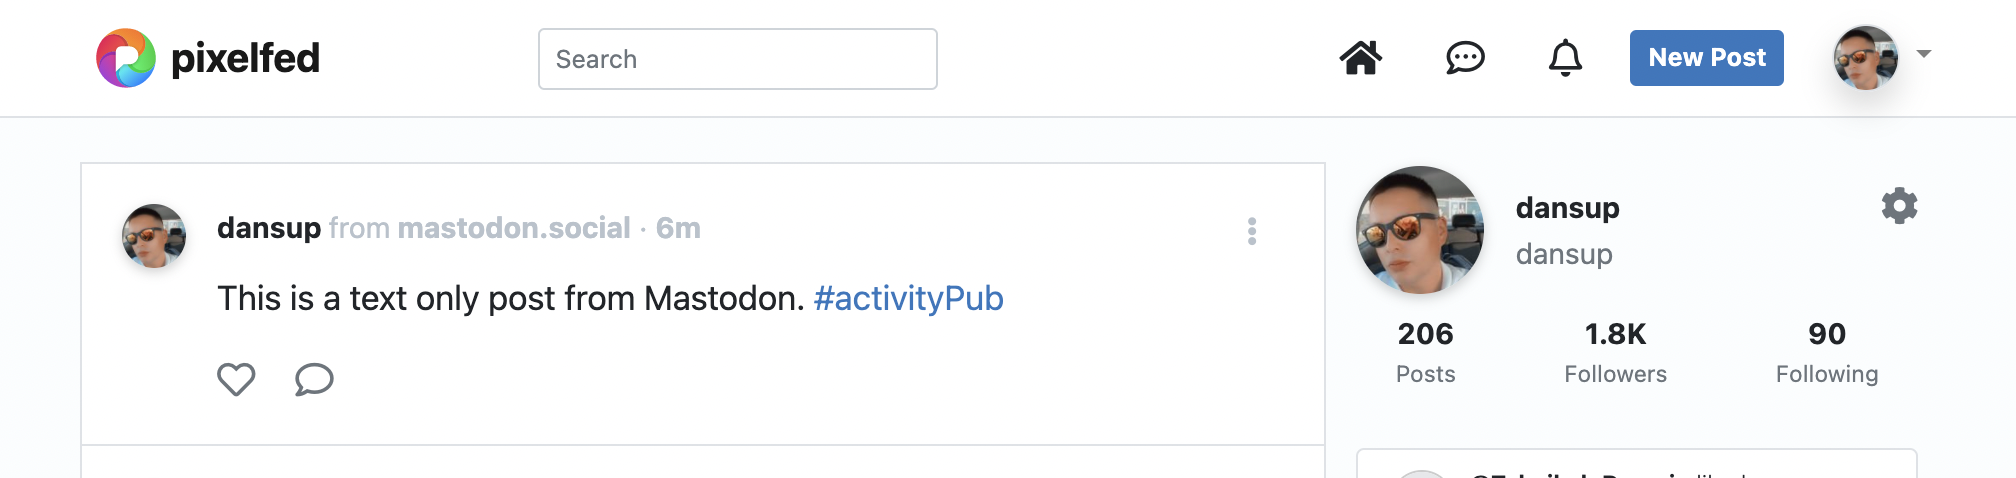Open the #activityPub hashtag link
The width and height of the screenshot is (2016, 478).
click(908, 298)
